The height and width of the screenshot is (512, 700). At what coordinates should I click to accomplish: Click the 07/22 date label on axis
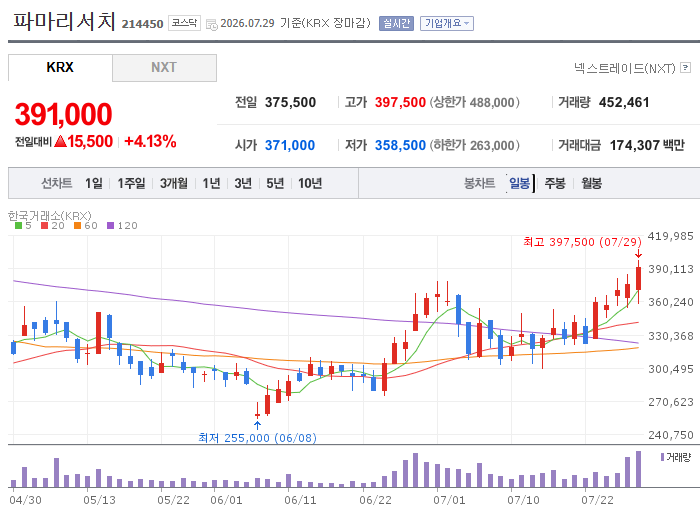point(597,500)
